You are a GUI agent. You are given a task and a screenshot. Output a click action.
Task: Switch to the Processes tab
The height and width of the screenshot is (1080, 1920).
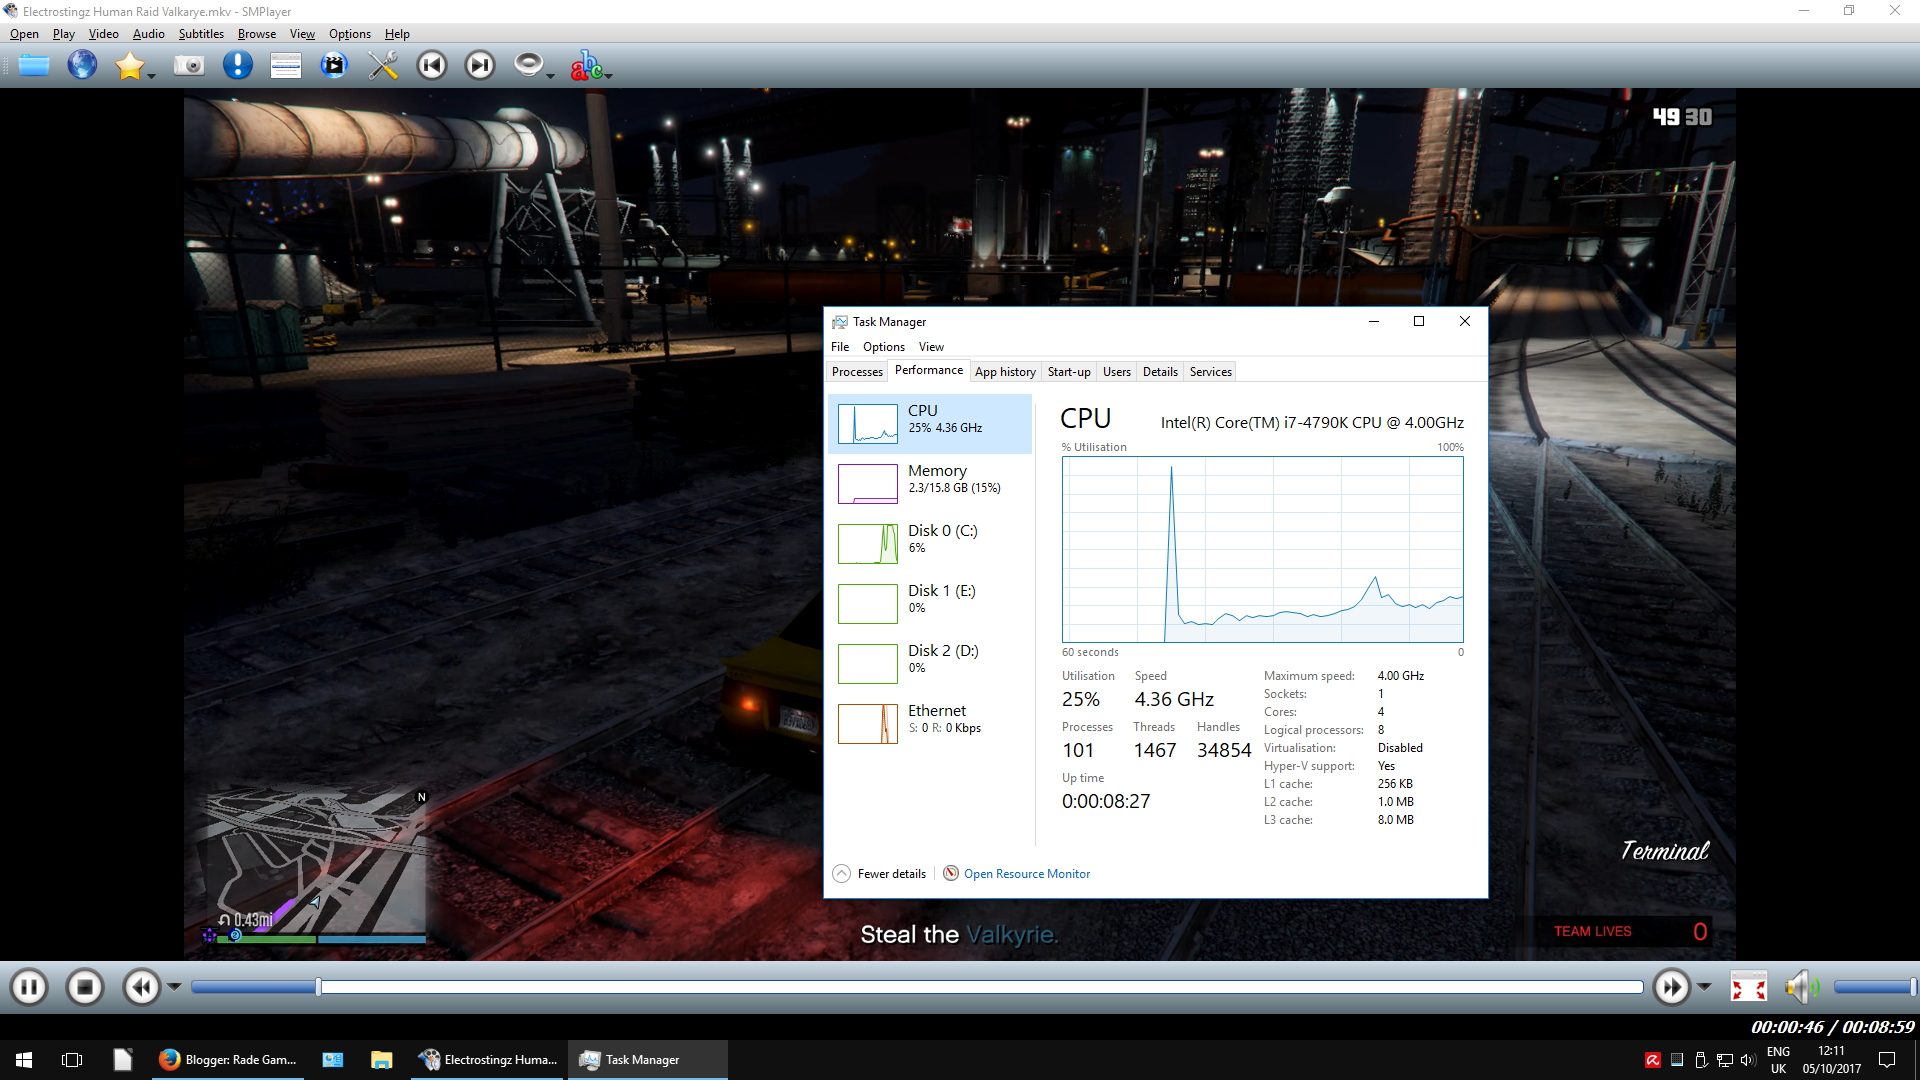(x=857, y=372)
